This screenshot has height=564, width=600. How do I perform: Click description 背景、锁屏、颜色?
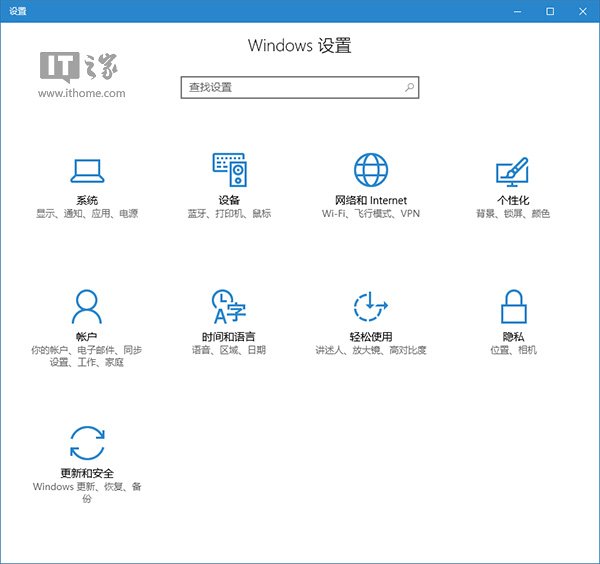point(513,214)
